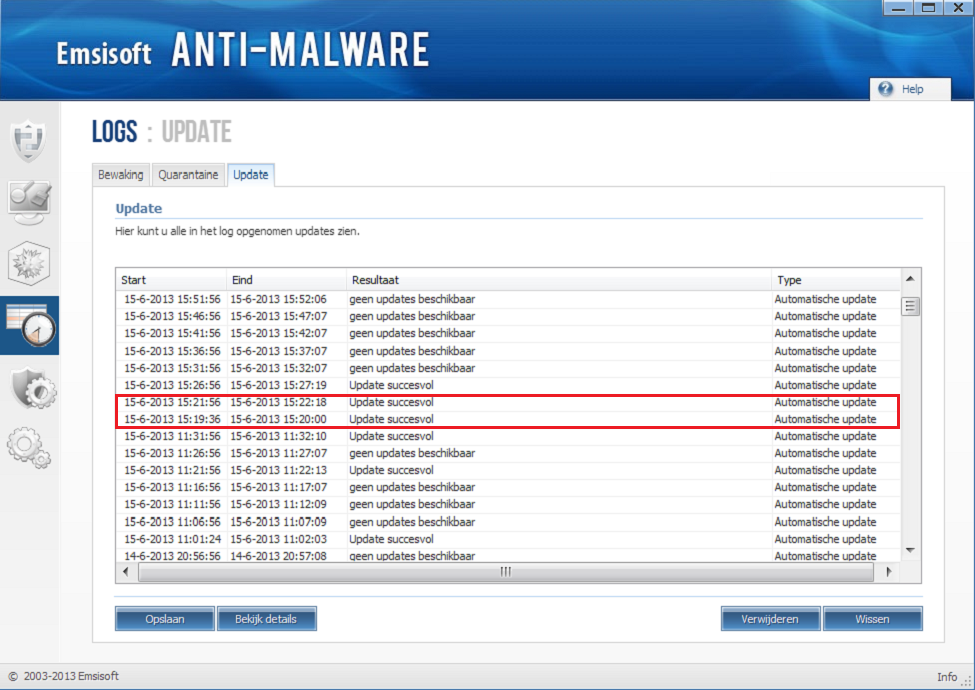The width and height of the screenshot is (975, 690).
Task: Click the horizontal scrollbar left arrow
Action: 126,572
